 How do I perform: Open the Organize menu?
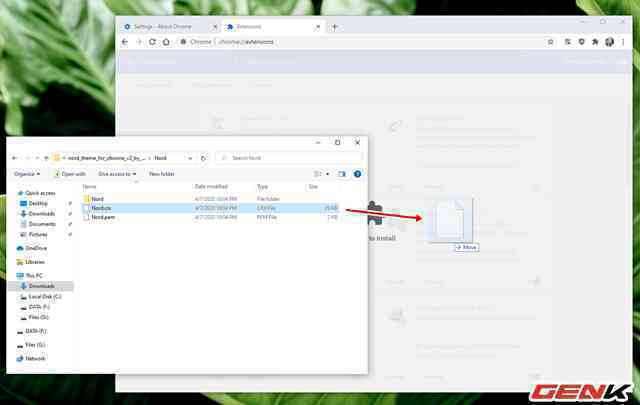(27, 174)
